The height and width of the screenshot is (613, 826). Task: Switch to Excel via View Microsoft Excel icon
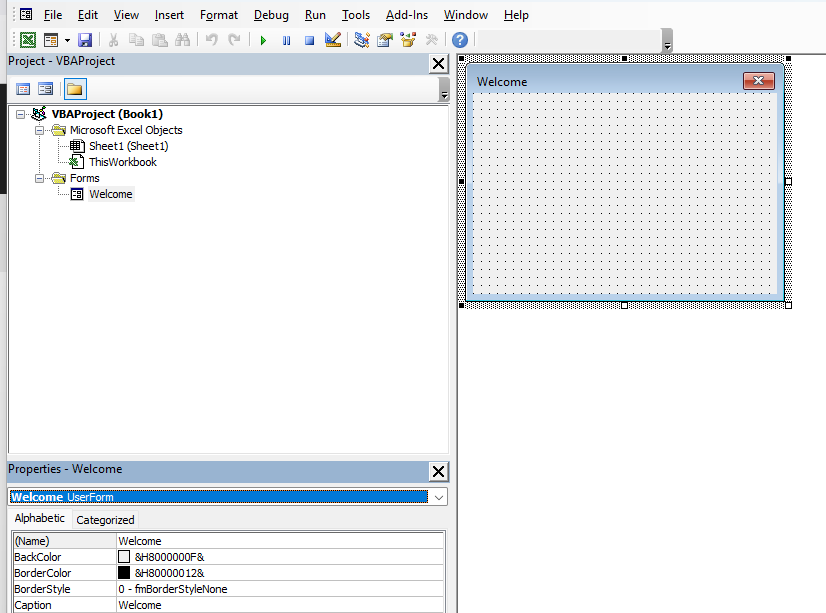(27, 39)
